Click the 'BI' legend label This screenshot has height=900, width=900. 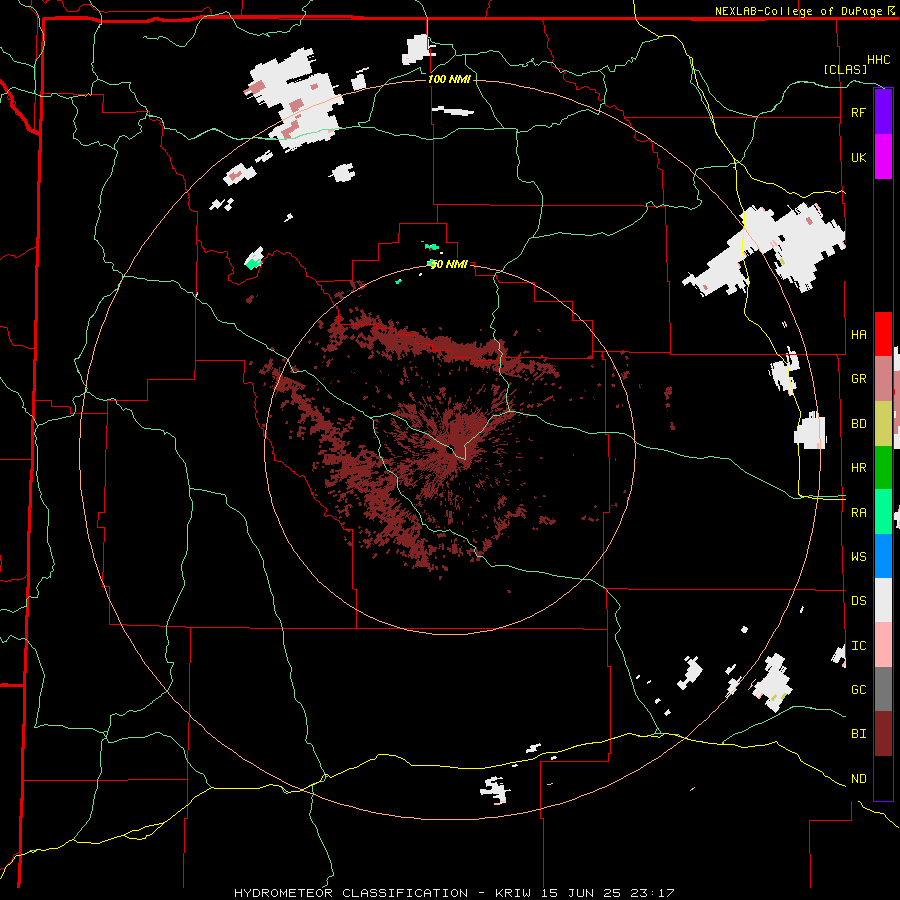[x=858, y=734]
